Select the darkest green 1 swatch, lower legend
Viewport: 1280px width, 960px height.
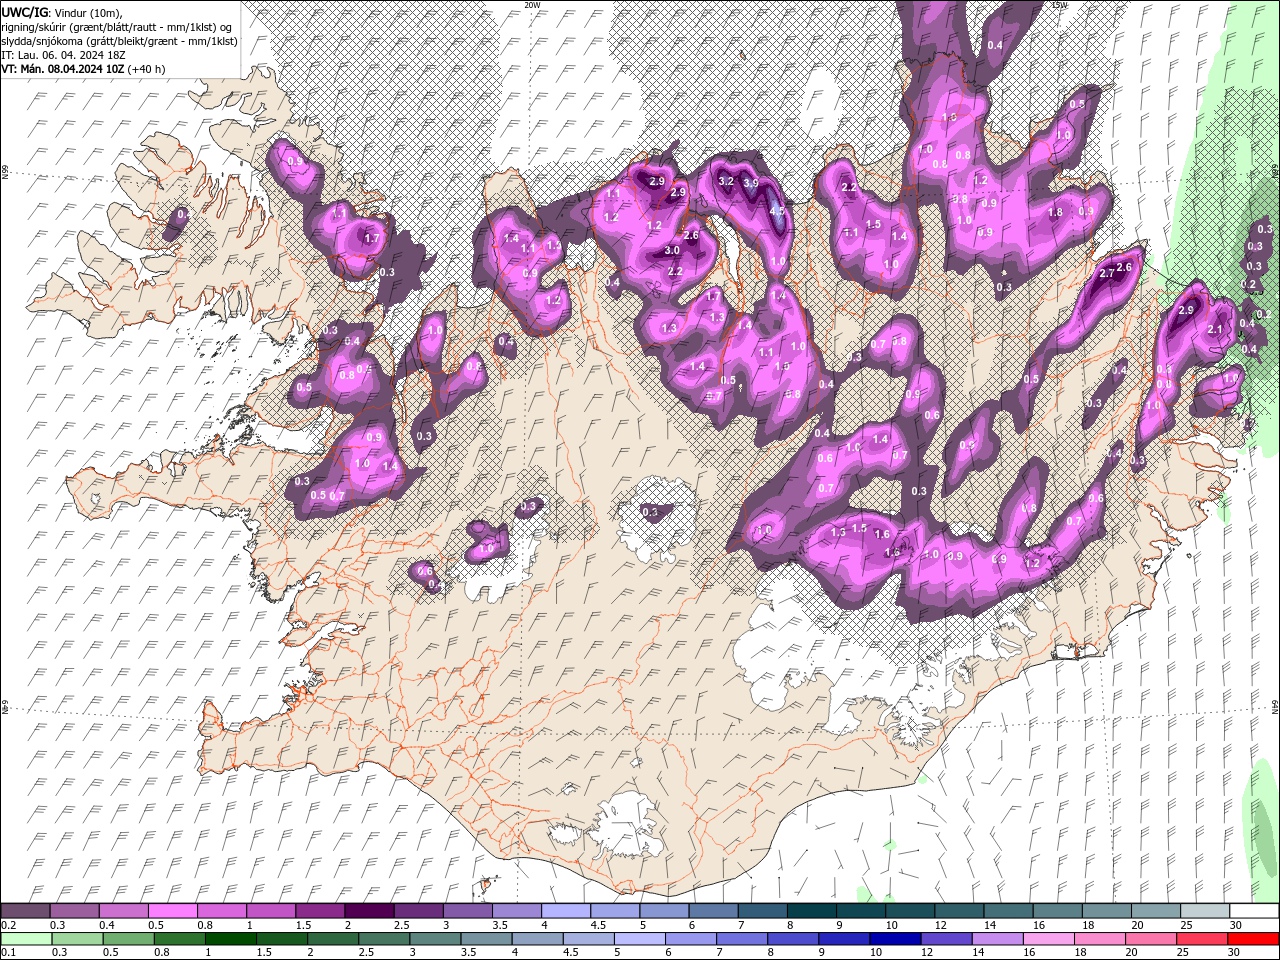click(230, 939)
